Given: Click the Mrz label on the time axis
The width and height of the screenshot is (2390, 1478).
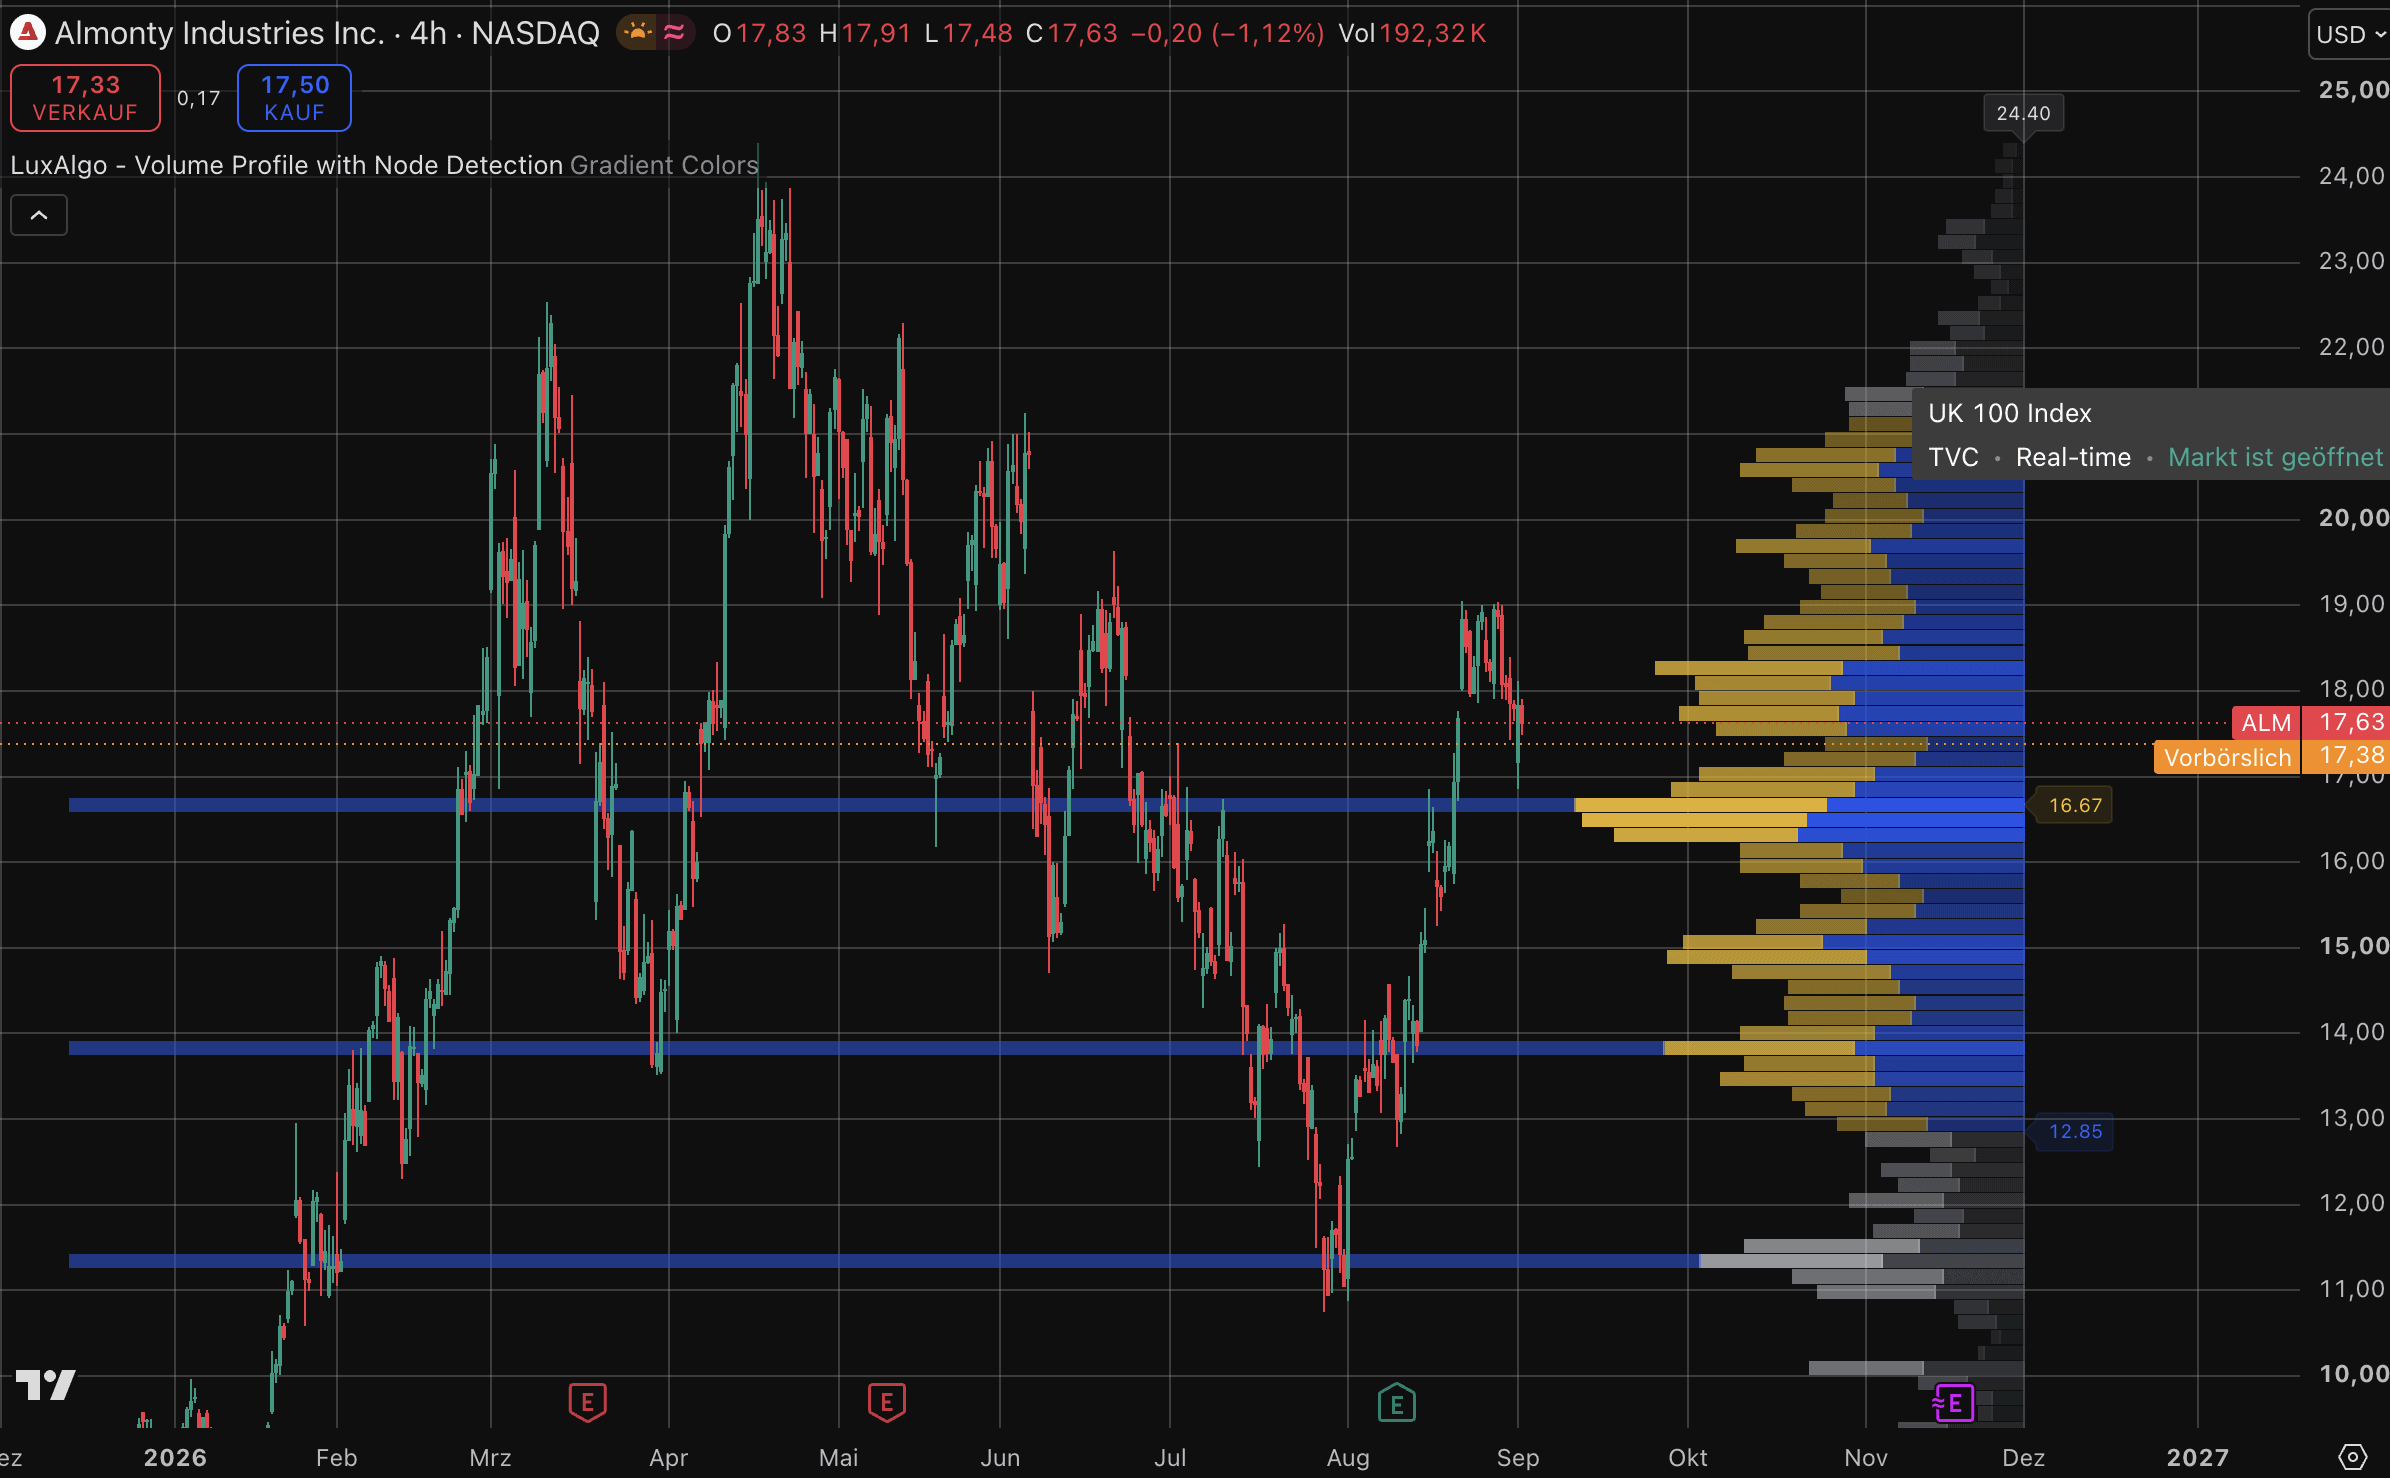Looking at the screenshot, I should tap(490, 1457).
